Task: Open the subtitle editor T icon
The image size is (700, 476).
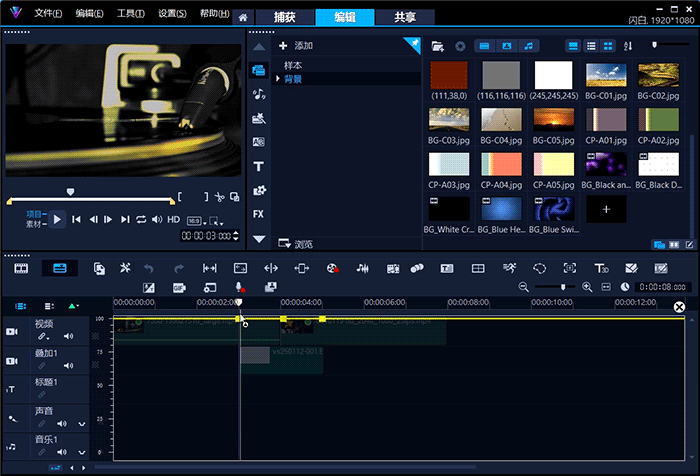Action: [x=447, y=268]
